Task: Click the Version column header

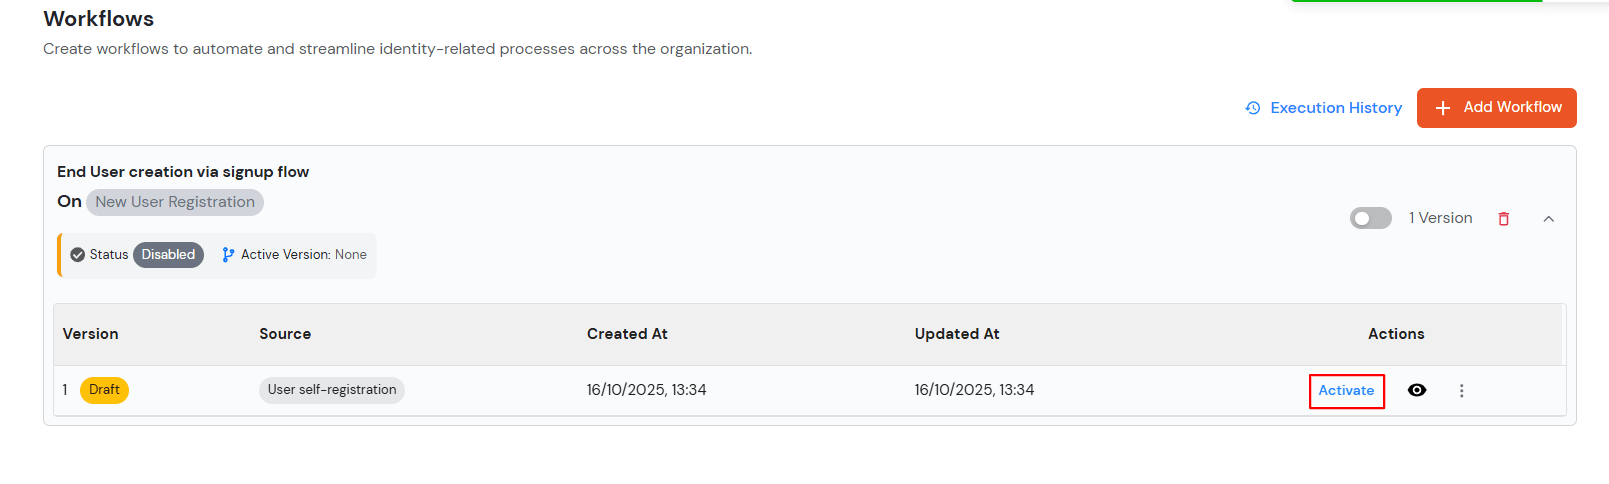Action: click(91, 334)
